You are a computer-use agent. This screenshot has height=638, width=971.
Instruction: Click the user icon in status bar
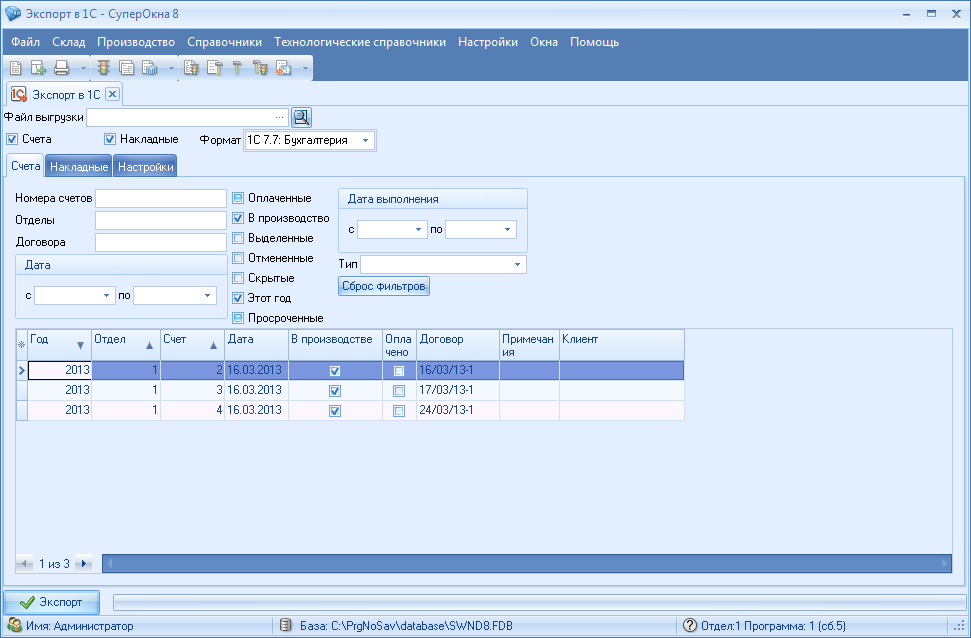(x=14, y=626)
